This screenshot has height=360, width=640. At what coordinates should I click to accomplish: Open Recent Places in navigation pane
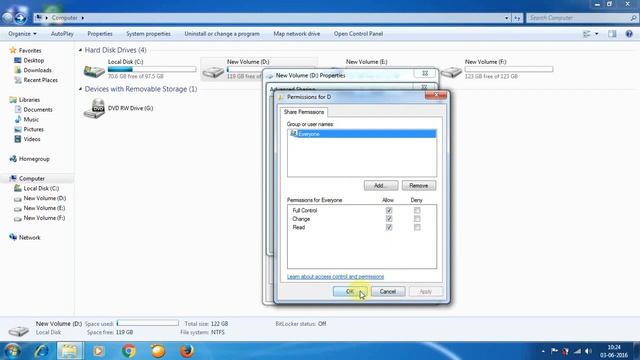click(40, 80)
